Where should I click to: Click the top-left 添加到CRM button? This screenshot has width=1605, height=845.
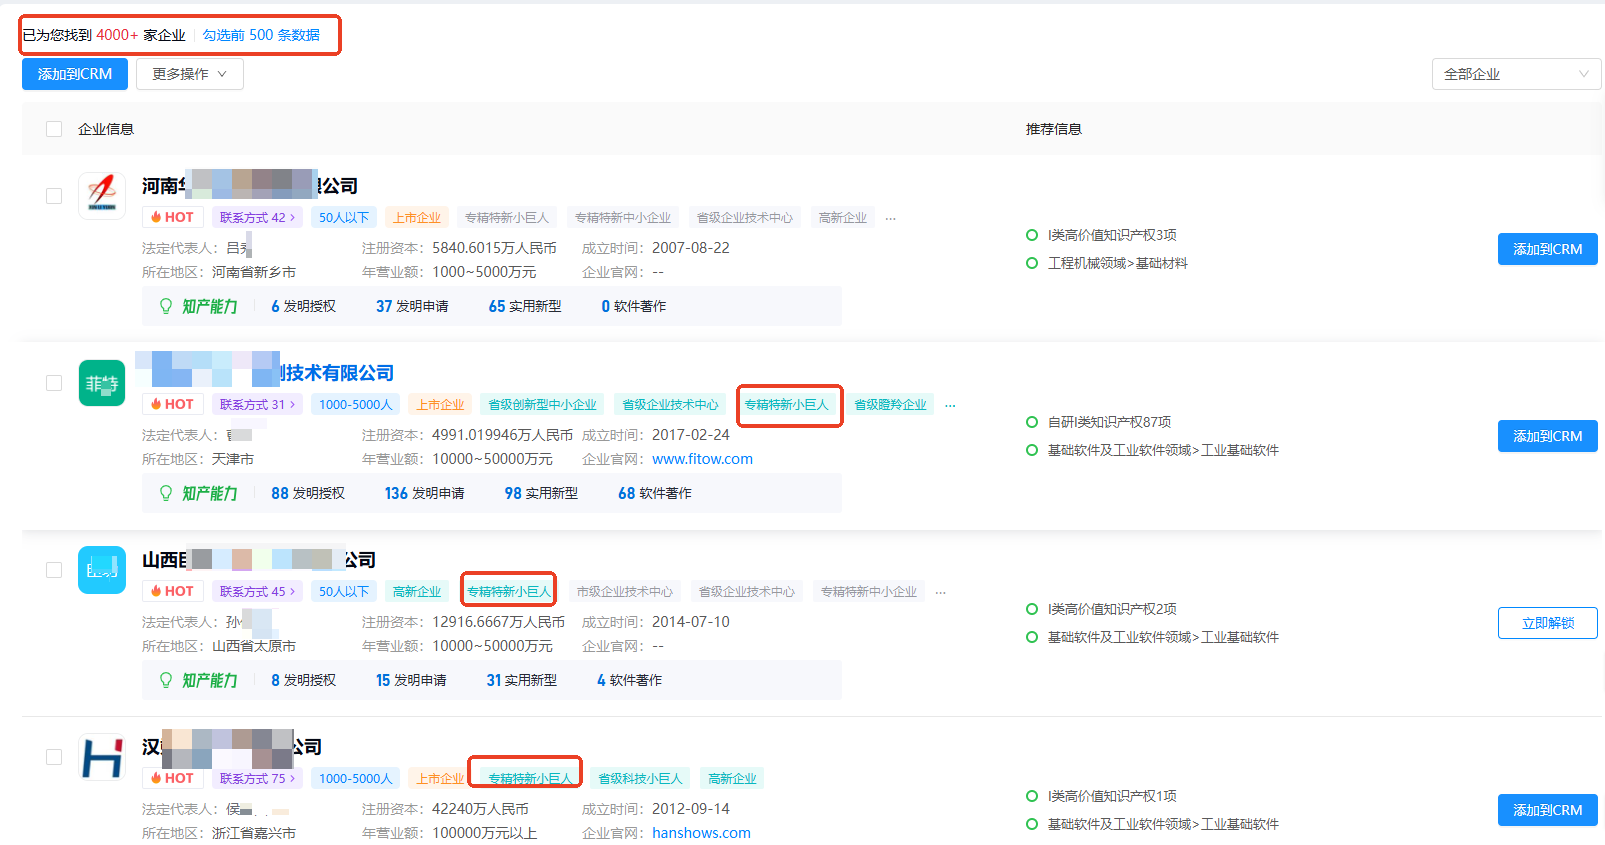tap(75, 74)
